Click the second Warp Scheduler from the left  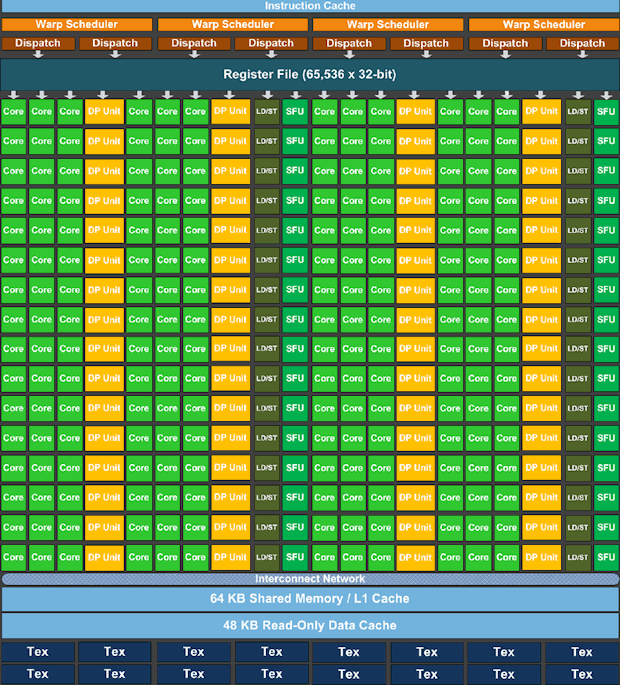(233, 24)
